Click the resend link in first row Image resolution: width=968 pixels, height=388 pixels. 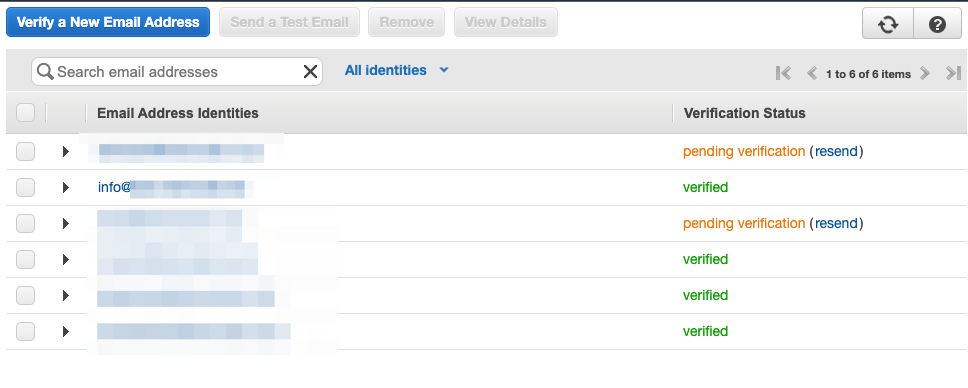837,151
